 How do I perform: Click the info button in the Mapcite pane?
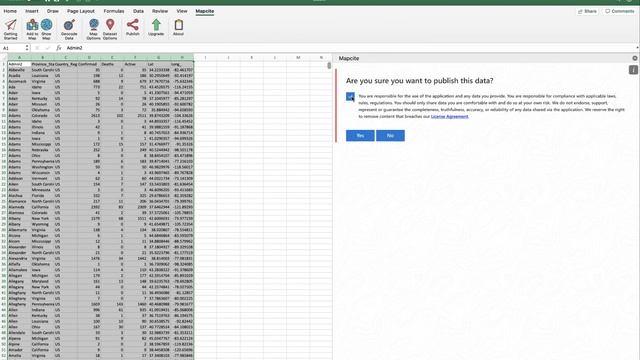pyautogui.click(x=633, y=70)
